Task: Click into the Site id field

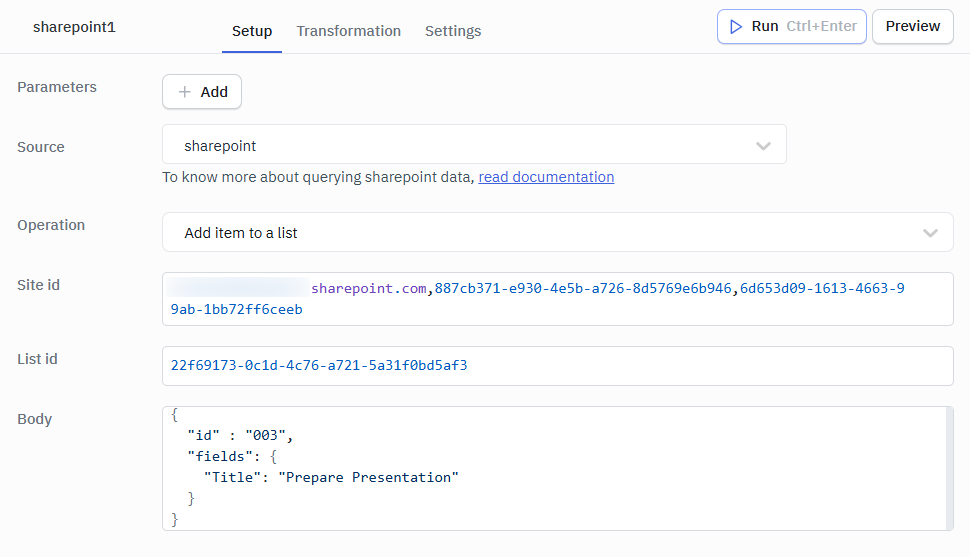Action: (x=557, y=299)
